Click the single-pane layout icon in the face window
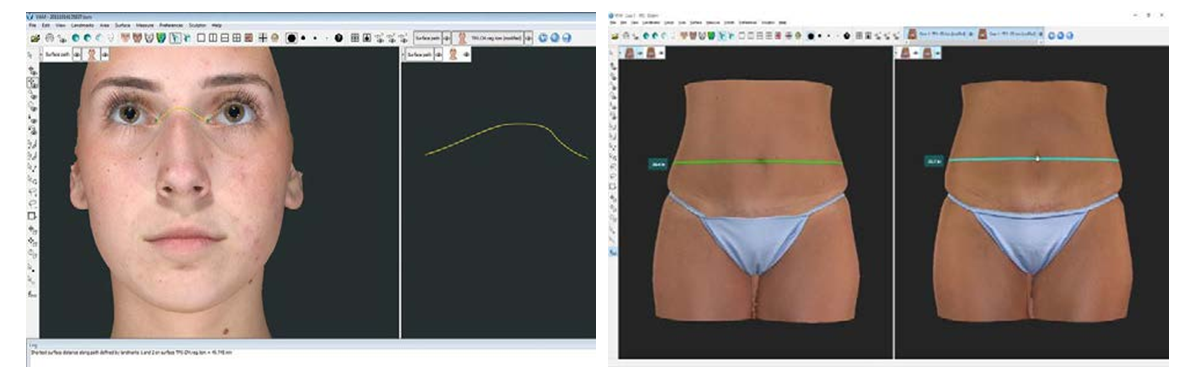This screenshot has width=1204, height=381. point(201,38)
